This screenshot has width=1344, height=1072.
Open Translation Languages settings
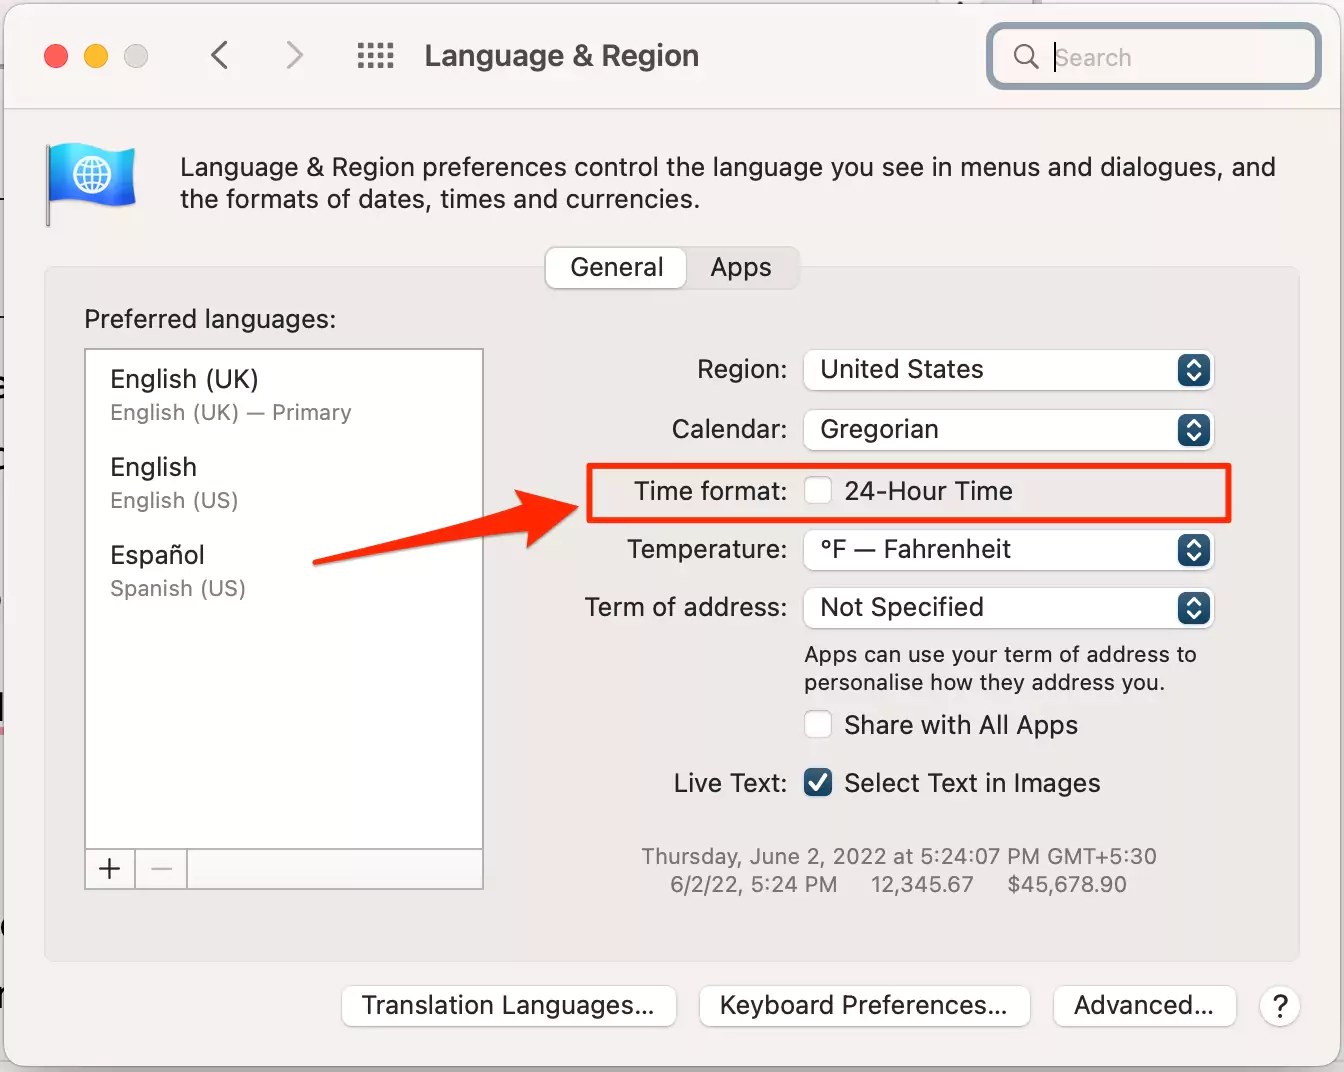pyautogui.click(x=508, y=1006)
